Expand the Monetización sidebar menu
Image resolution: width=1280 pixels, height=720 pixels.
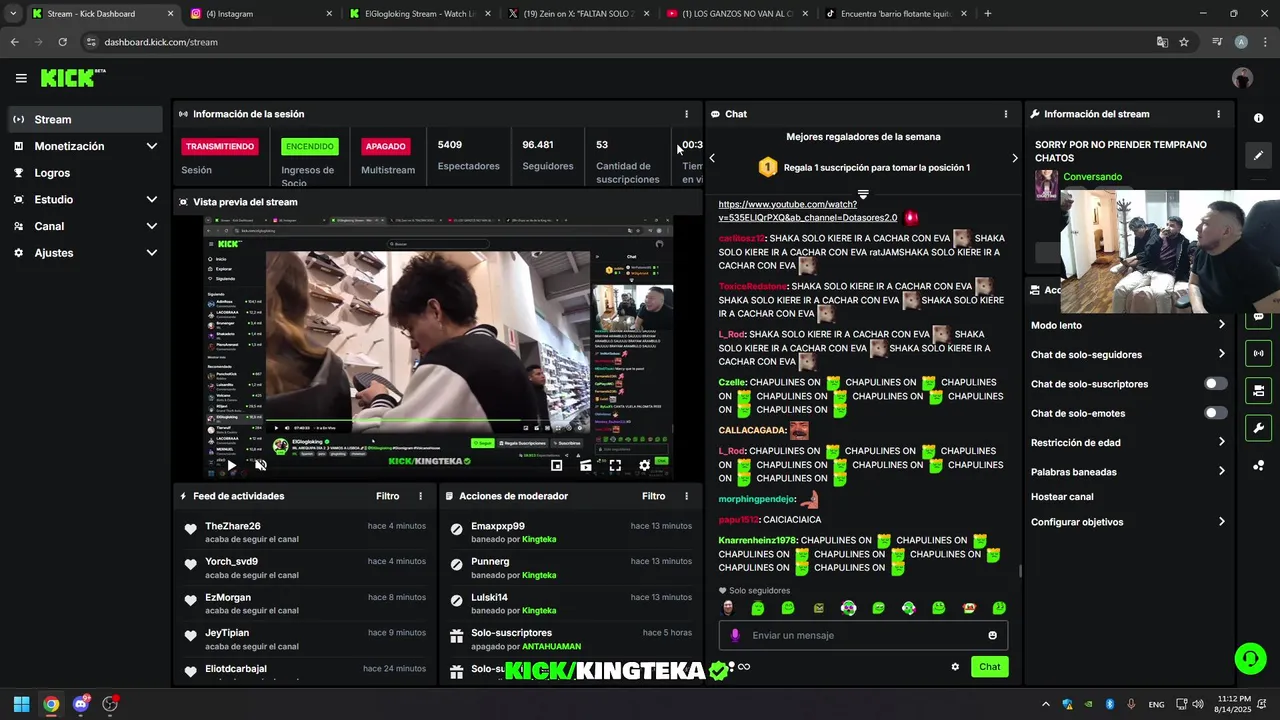85,146
